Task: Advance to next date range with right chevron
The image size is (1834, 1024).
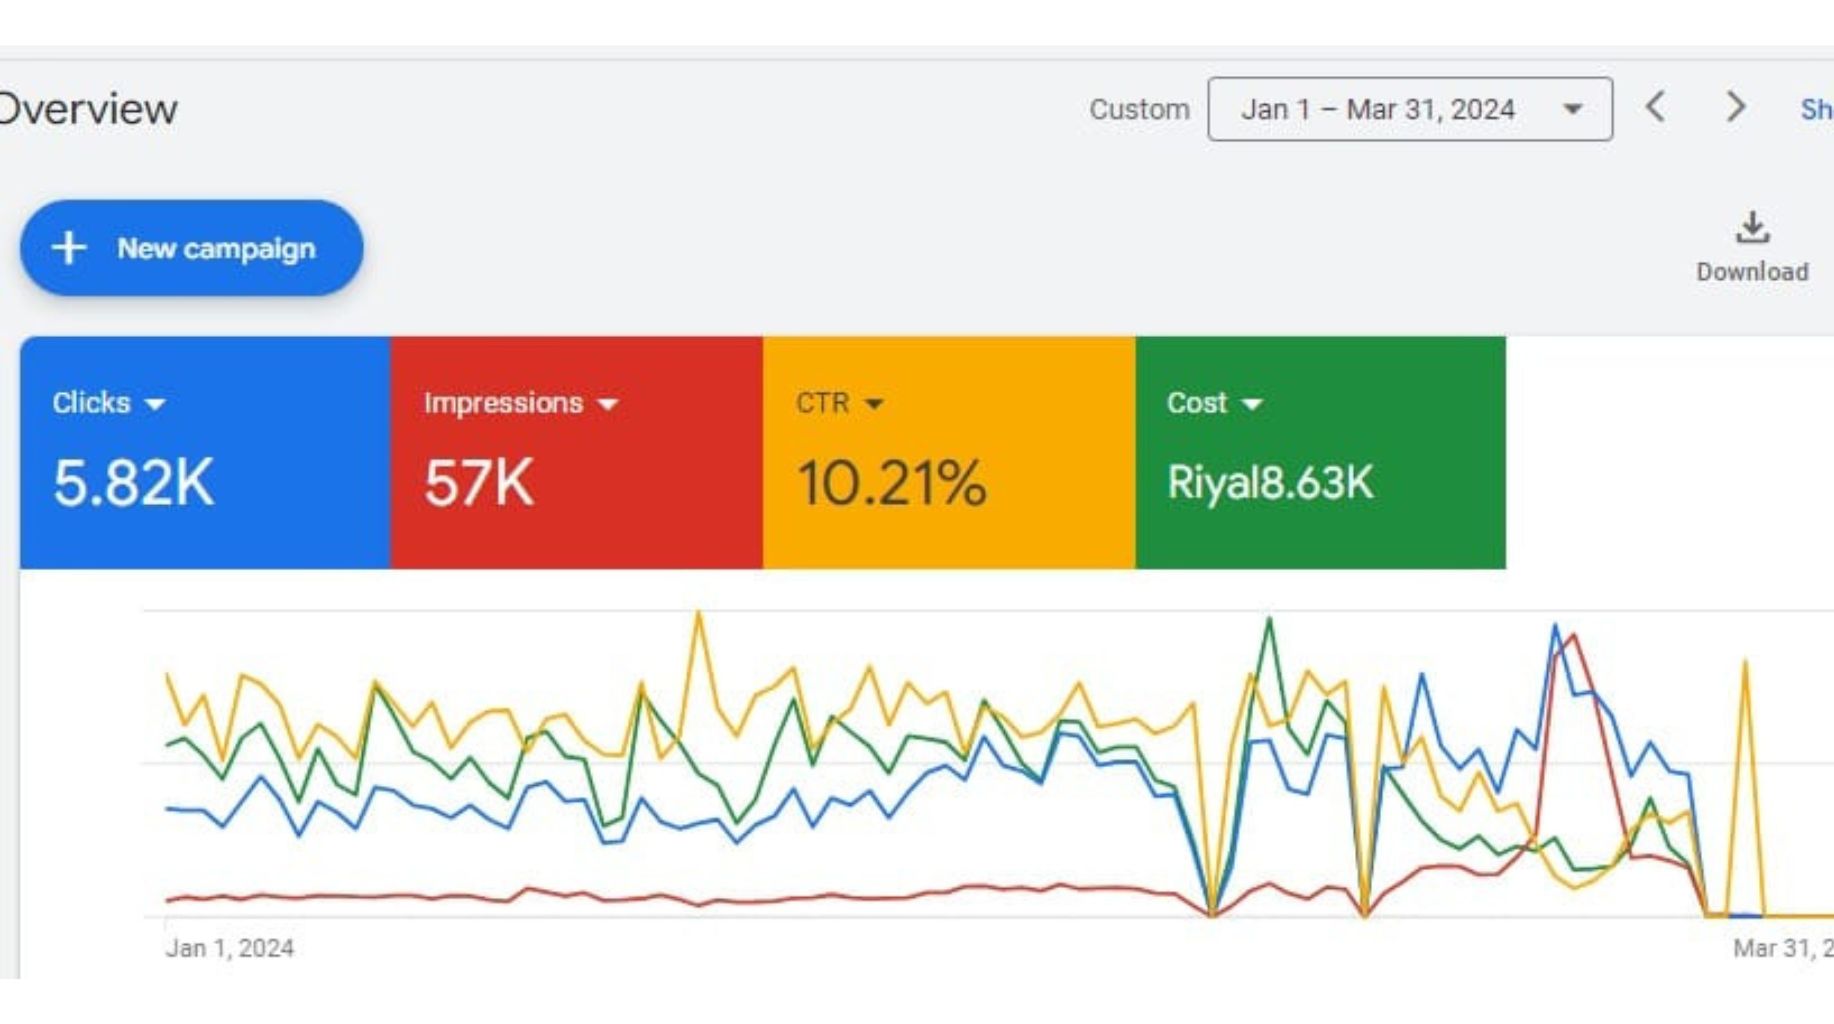Action: [1735, 107]
